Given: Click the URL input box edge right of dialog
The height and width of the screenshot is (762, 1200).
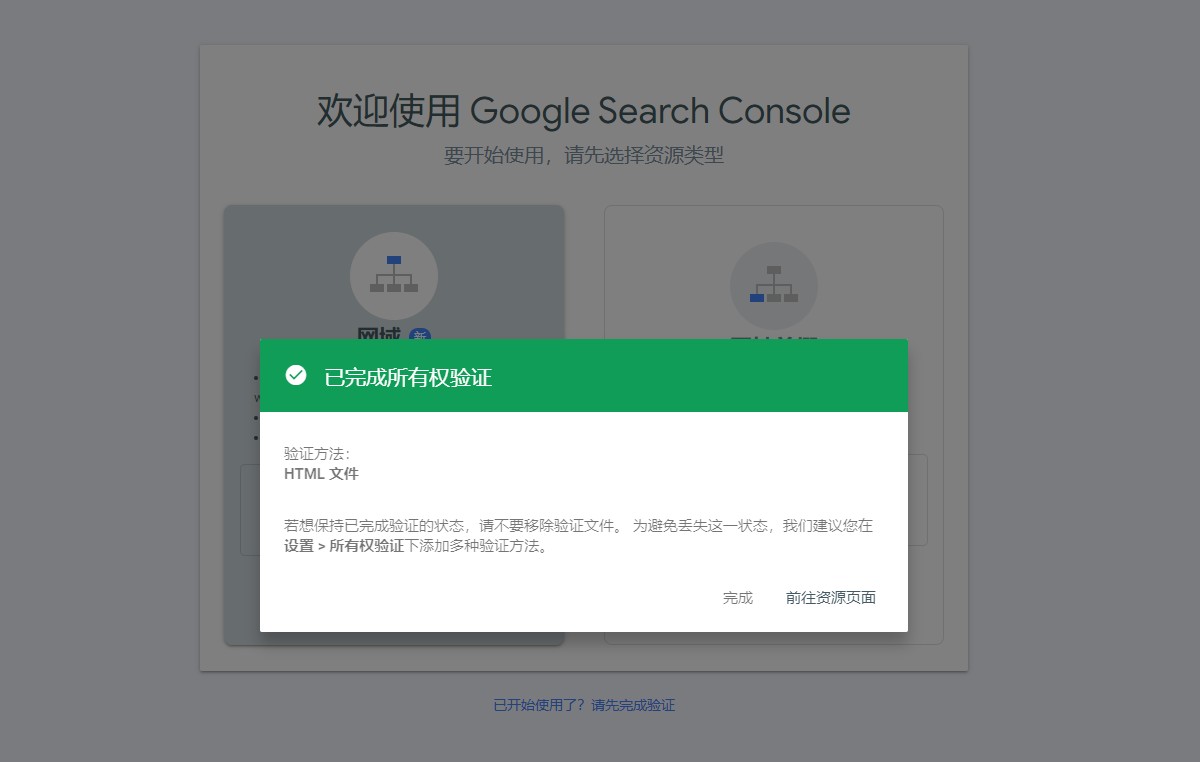Looking at the screenshot, I should (918, 500).
